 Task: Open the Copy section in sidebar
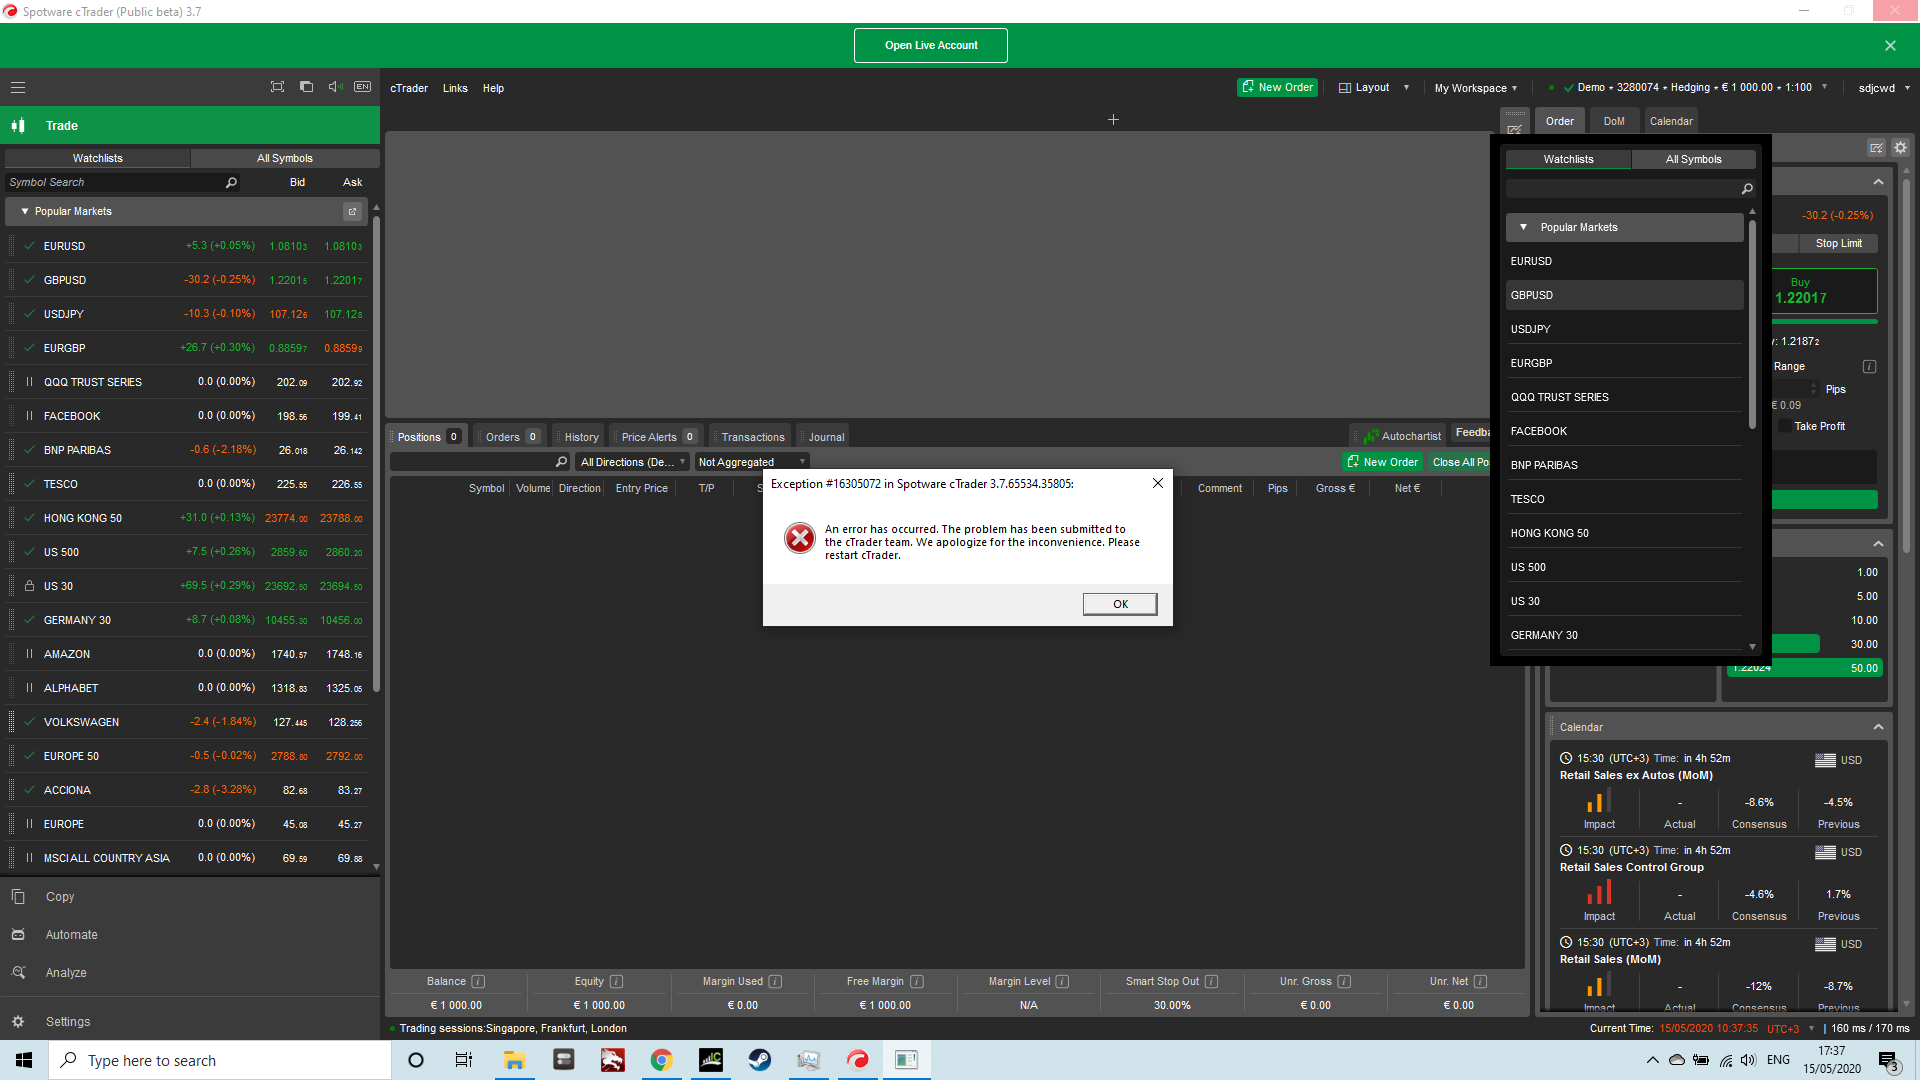[x=190, y=897]
